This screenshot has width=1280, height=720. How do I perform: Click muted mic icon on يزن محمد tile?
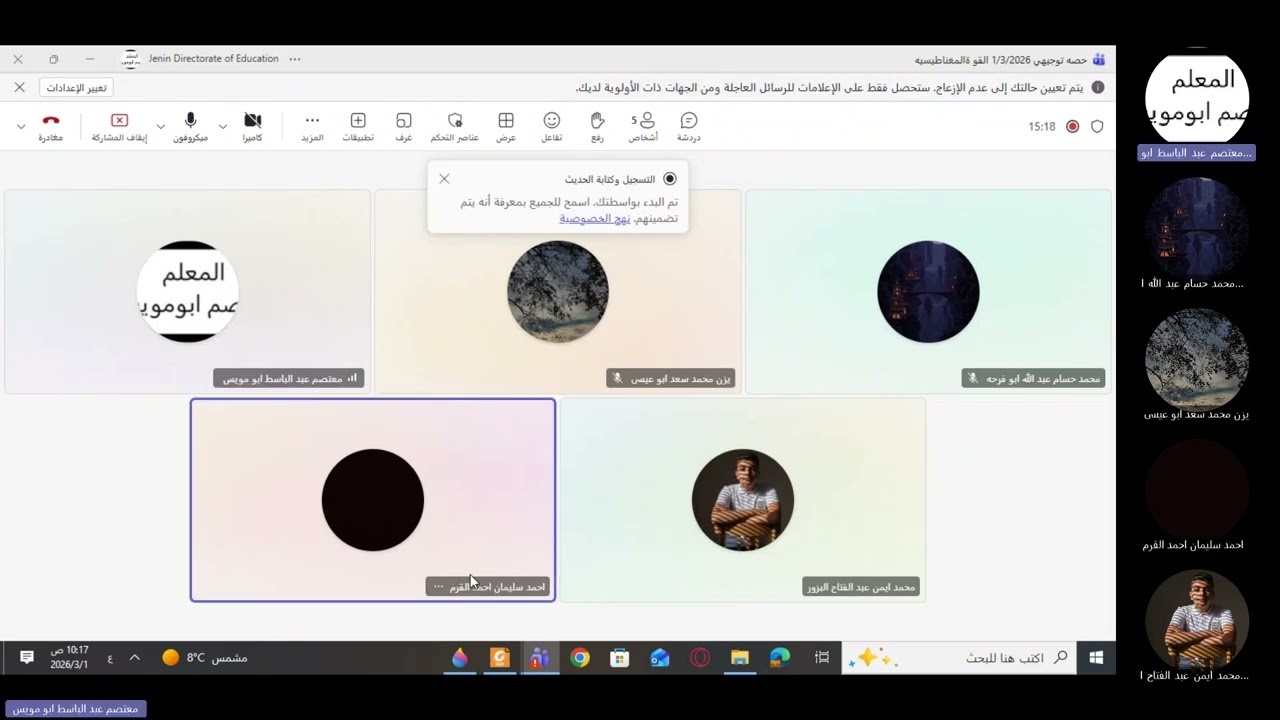[x=618, y=379]
